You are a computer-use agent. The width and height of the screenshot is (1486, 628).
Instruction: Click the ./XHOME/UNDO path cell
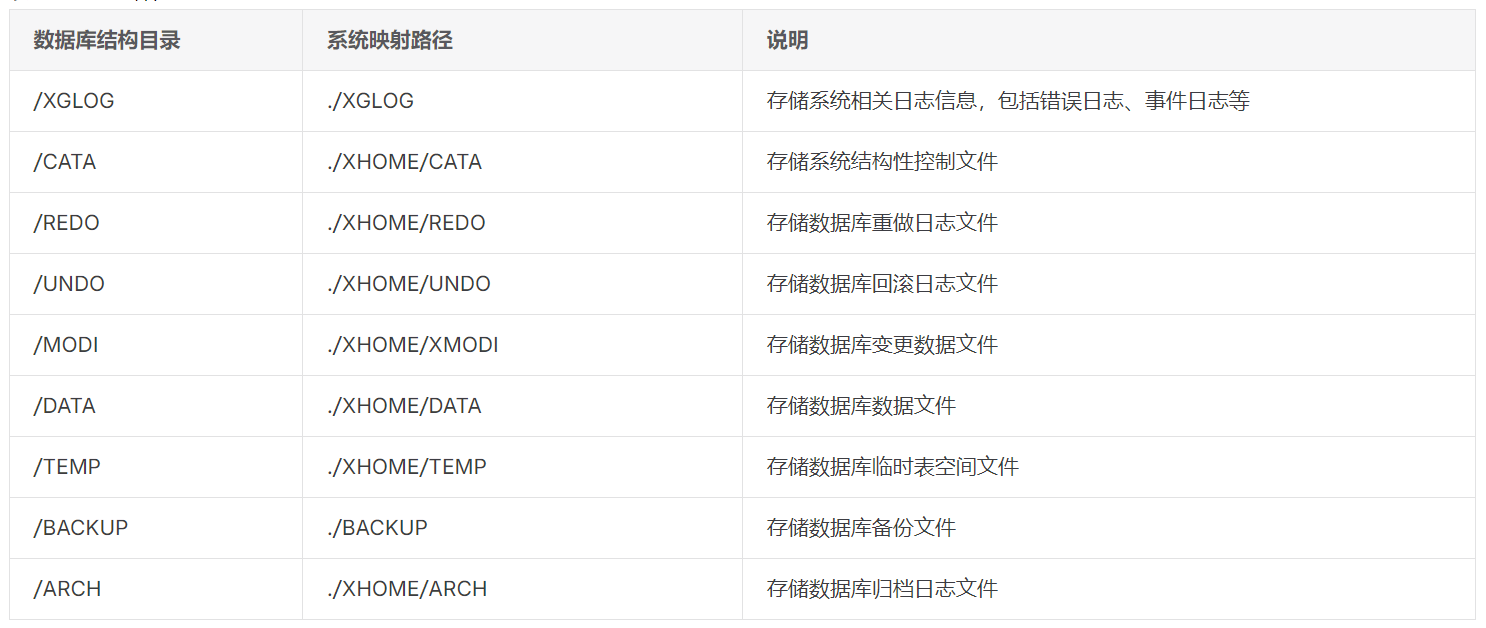coord(408,284)
